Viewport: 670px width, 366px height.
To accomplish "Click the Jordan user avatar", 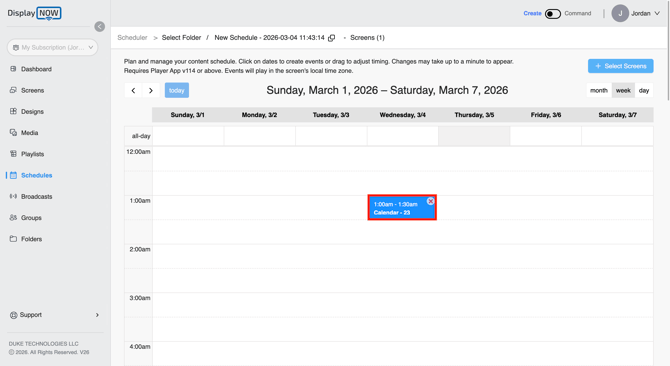I will pyautogui.click(x=620, y=13).
